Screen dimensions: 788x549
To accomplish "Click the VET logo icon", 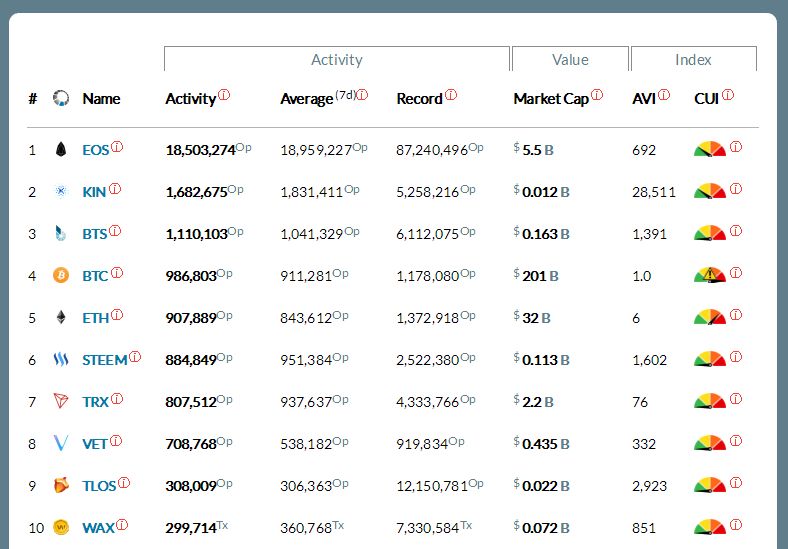I will pos(61,443).
